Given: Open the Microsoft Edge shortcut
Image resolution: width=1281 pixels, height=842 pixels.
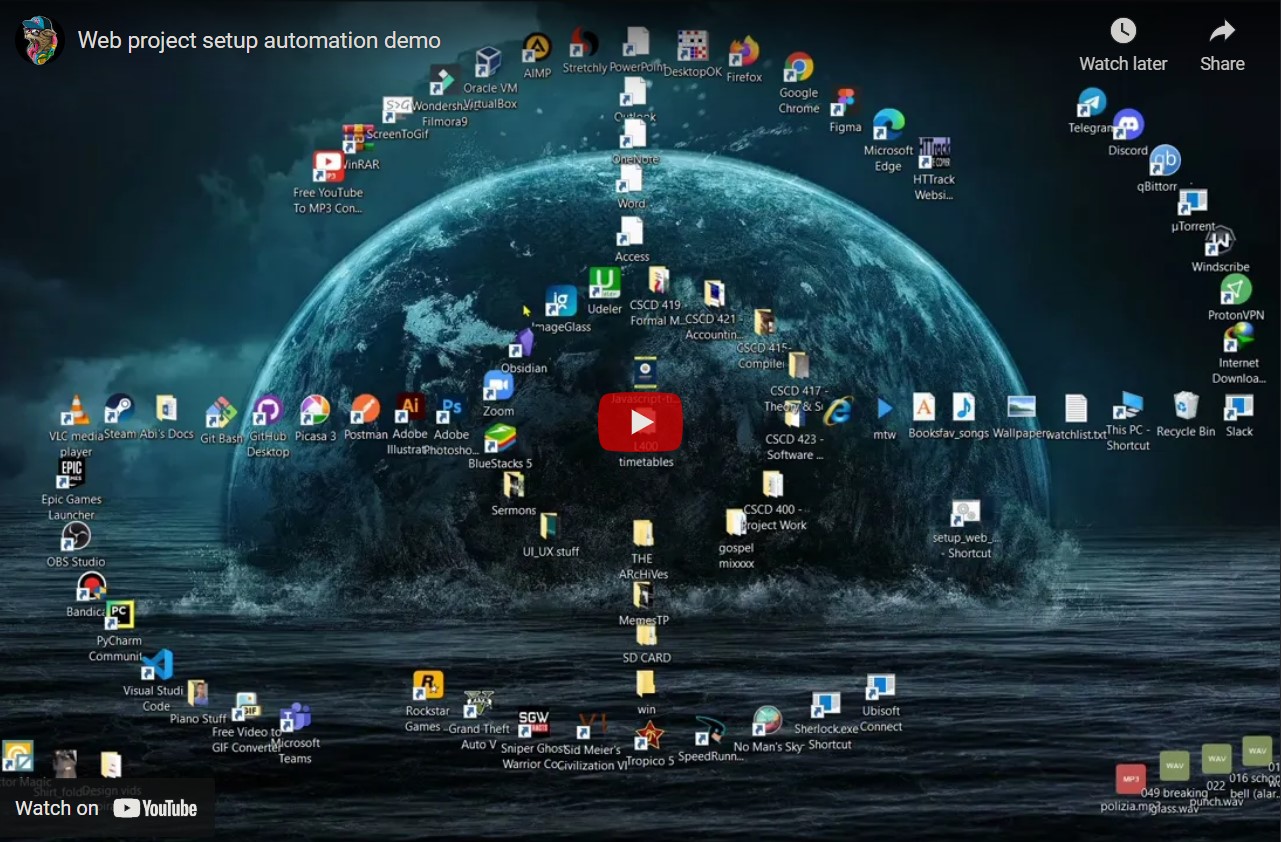Looking at the screenshot, I should (888, 126).
